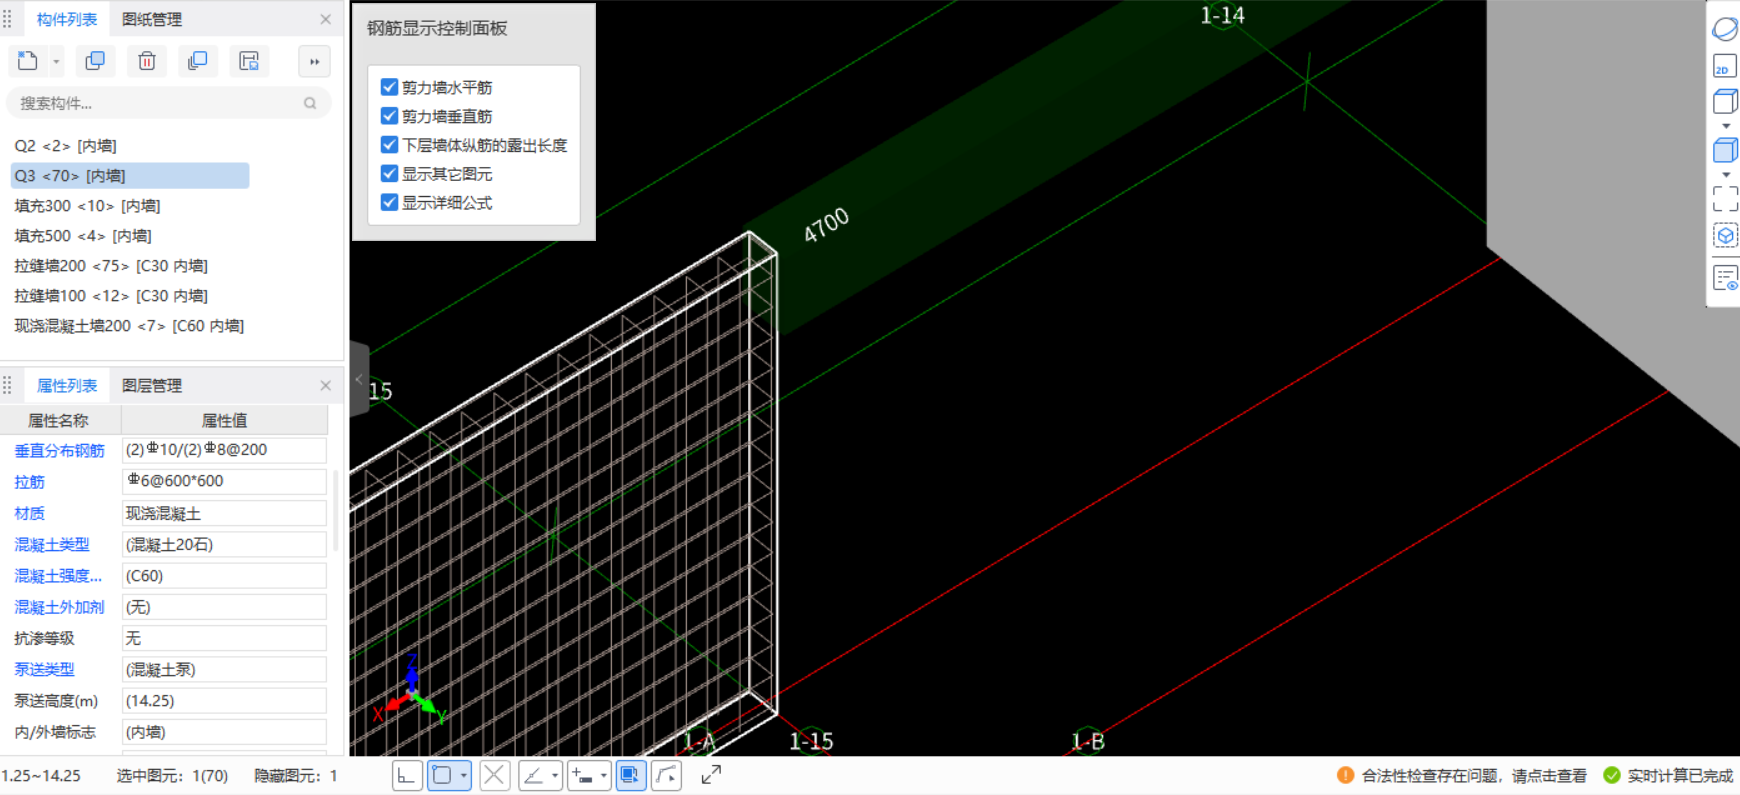This screenshot has width=1740, height=795.
Task: Toggle 显示详细公式 checkbox
Action: click(x=390, y=203)
